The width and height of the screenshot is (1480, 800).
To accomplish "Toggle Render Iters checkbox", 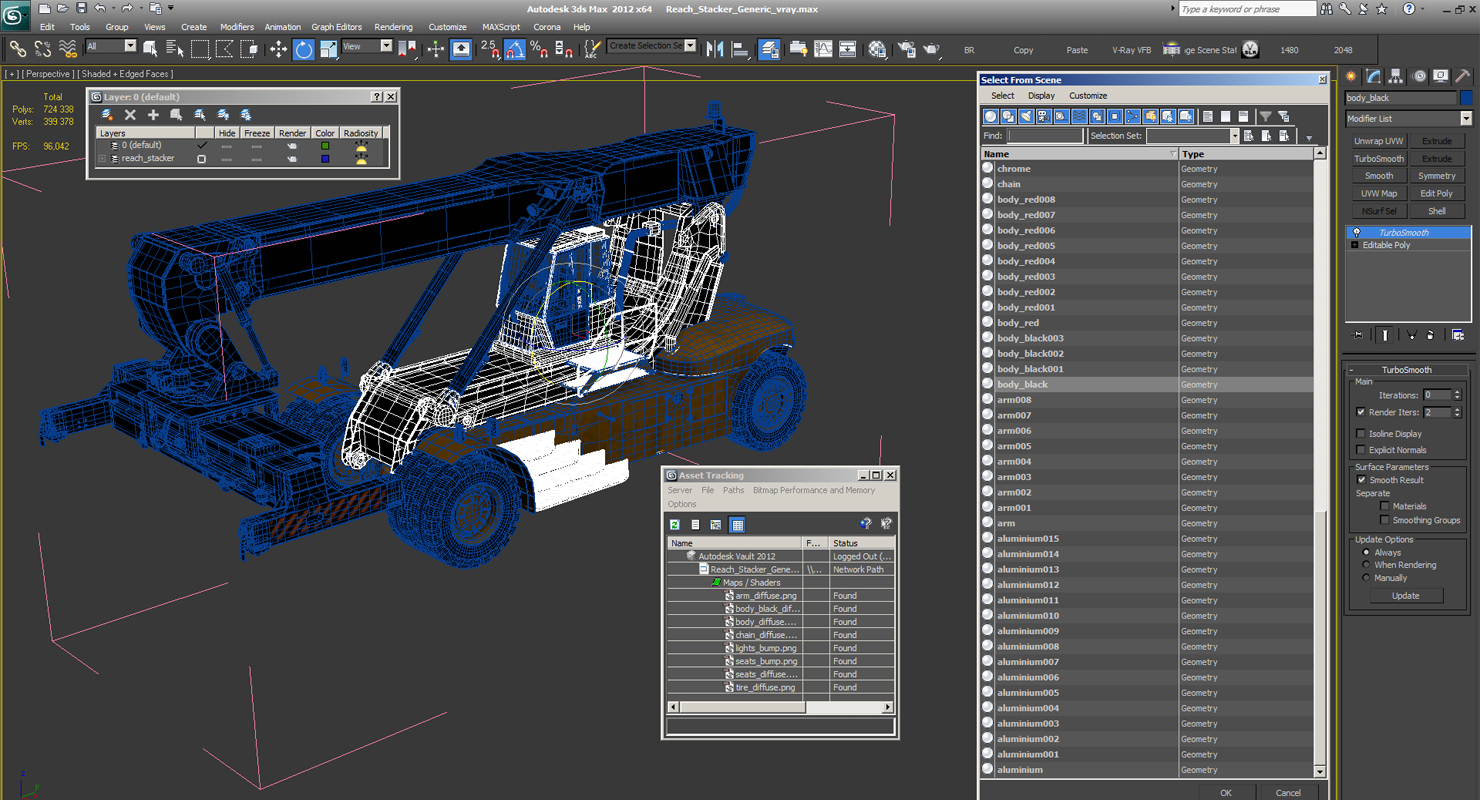I will point(1361,412).
